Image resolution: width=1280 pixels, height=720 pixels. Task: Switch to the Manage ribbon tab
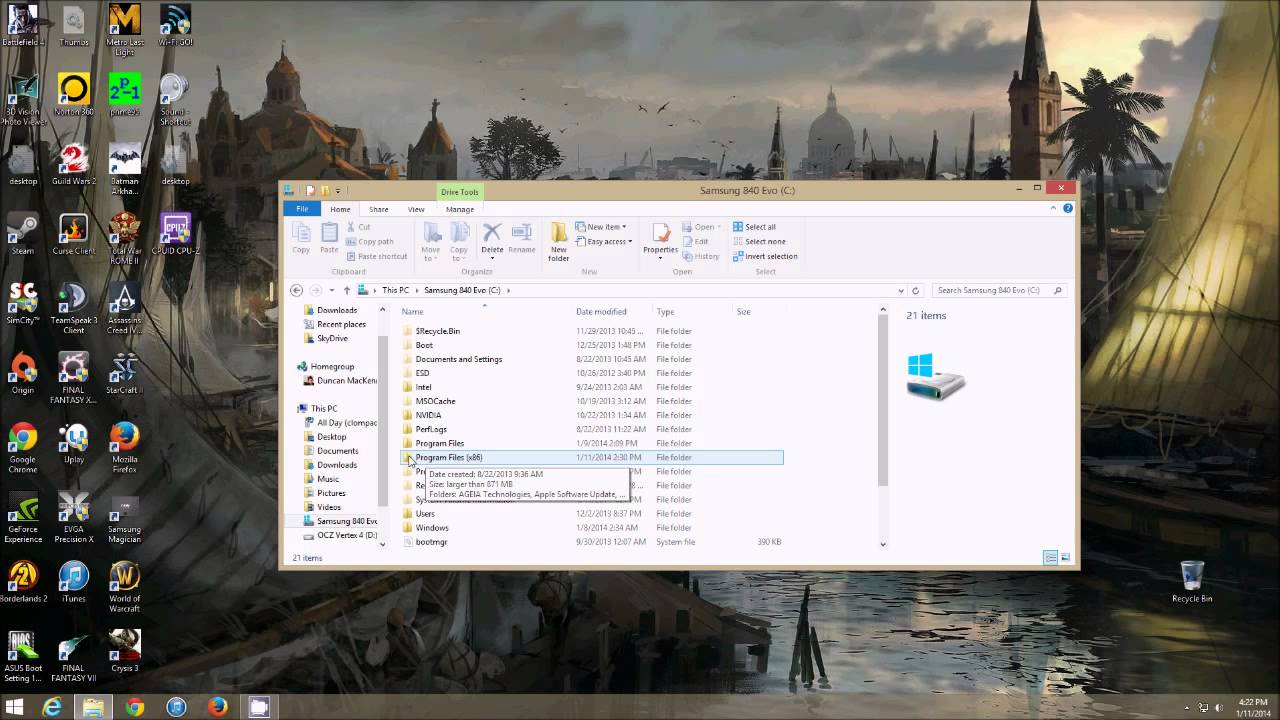pos(460,209)
